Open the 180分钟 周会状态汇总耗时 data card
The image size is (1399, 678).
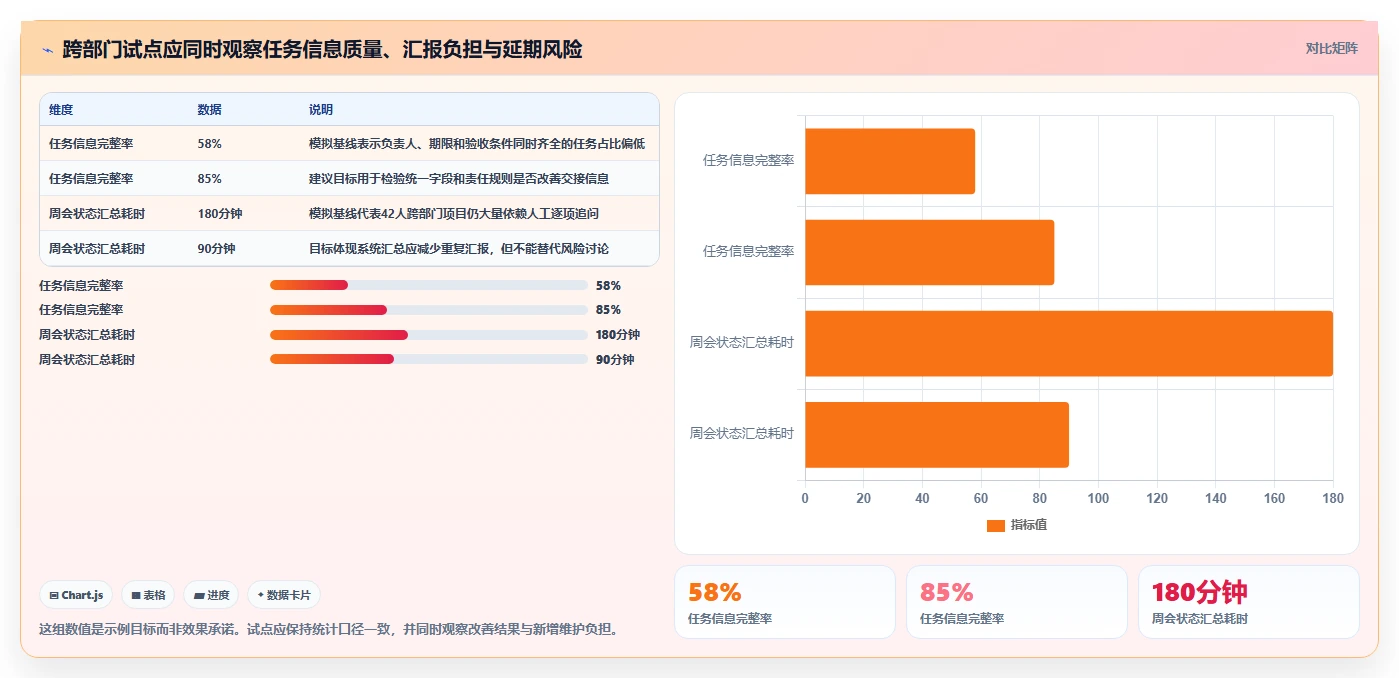[x=1249, y=602]
